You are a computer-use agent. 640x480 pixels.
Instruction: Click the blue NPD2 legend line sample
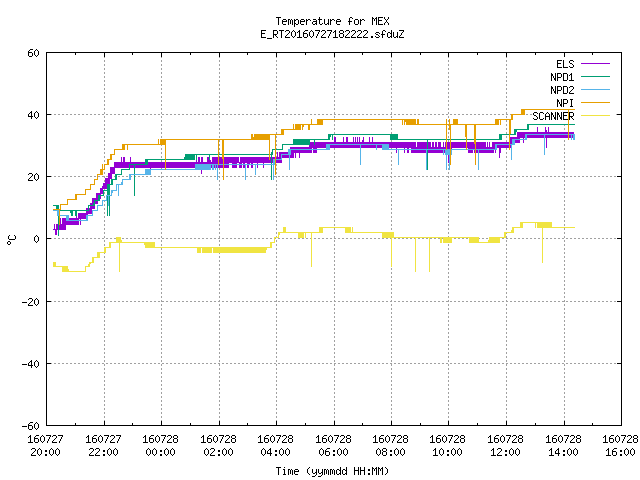pos(595,89)
